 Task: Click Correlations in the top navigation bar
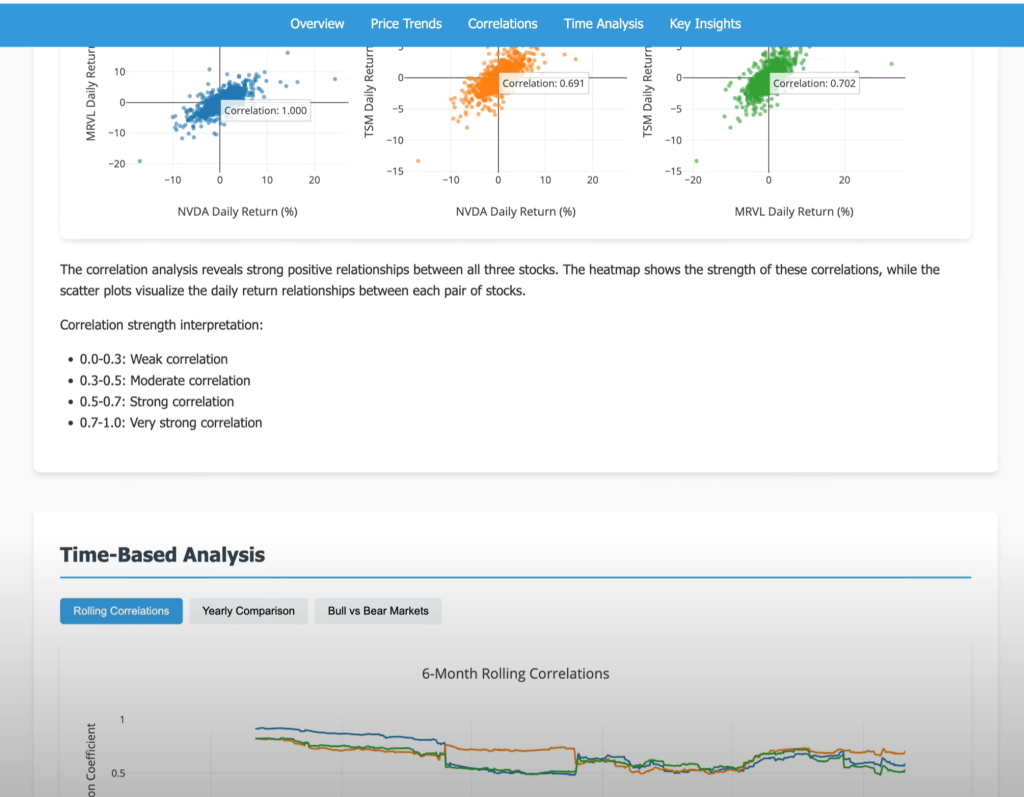coord(502,24)
